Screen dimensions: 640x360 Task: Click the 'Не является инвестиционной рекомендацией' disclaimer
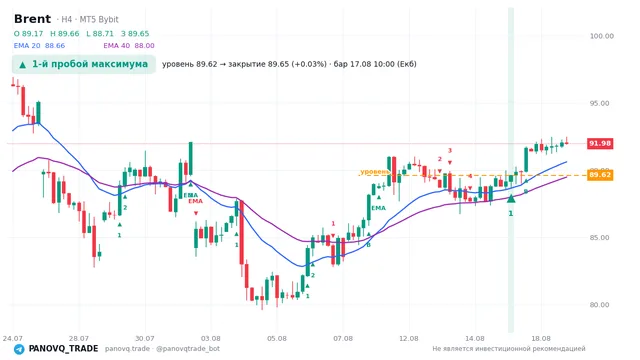(x=509, y=349)
